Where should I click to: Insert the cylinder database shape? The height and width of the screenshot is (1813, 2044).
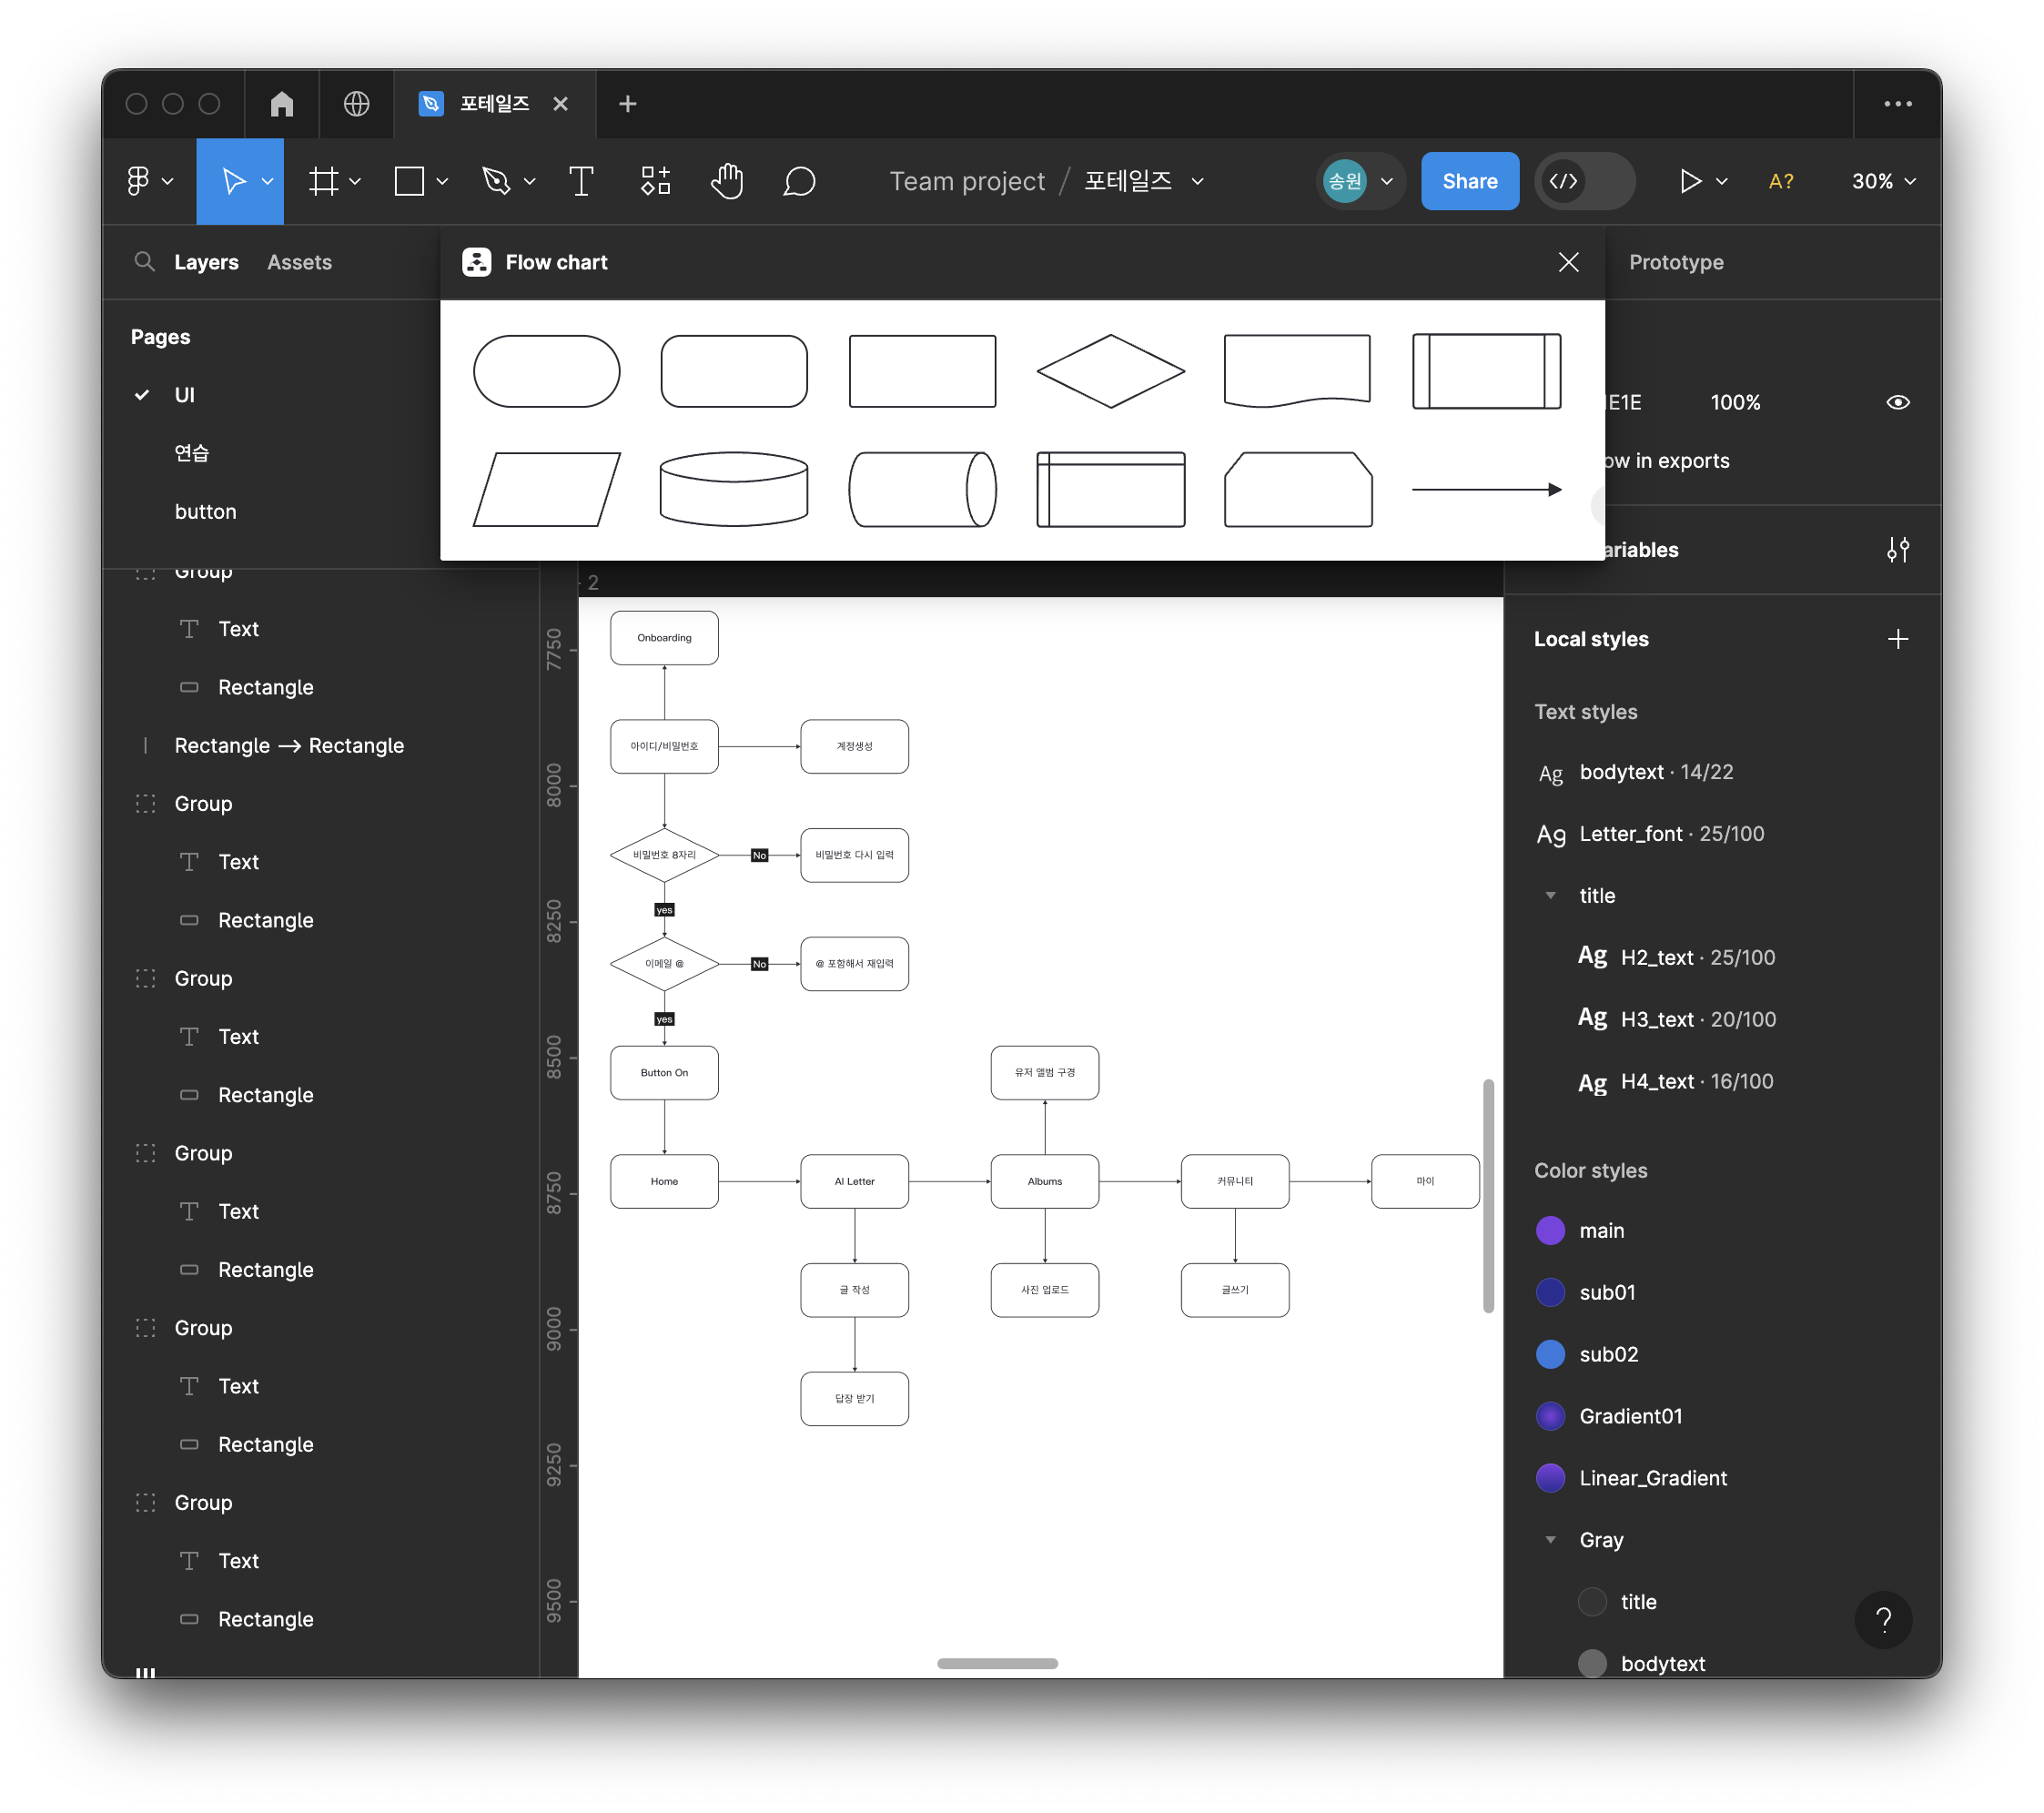tap(734, 489)
